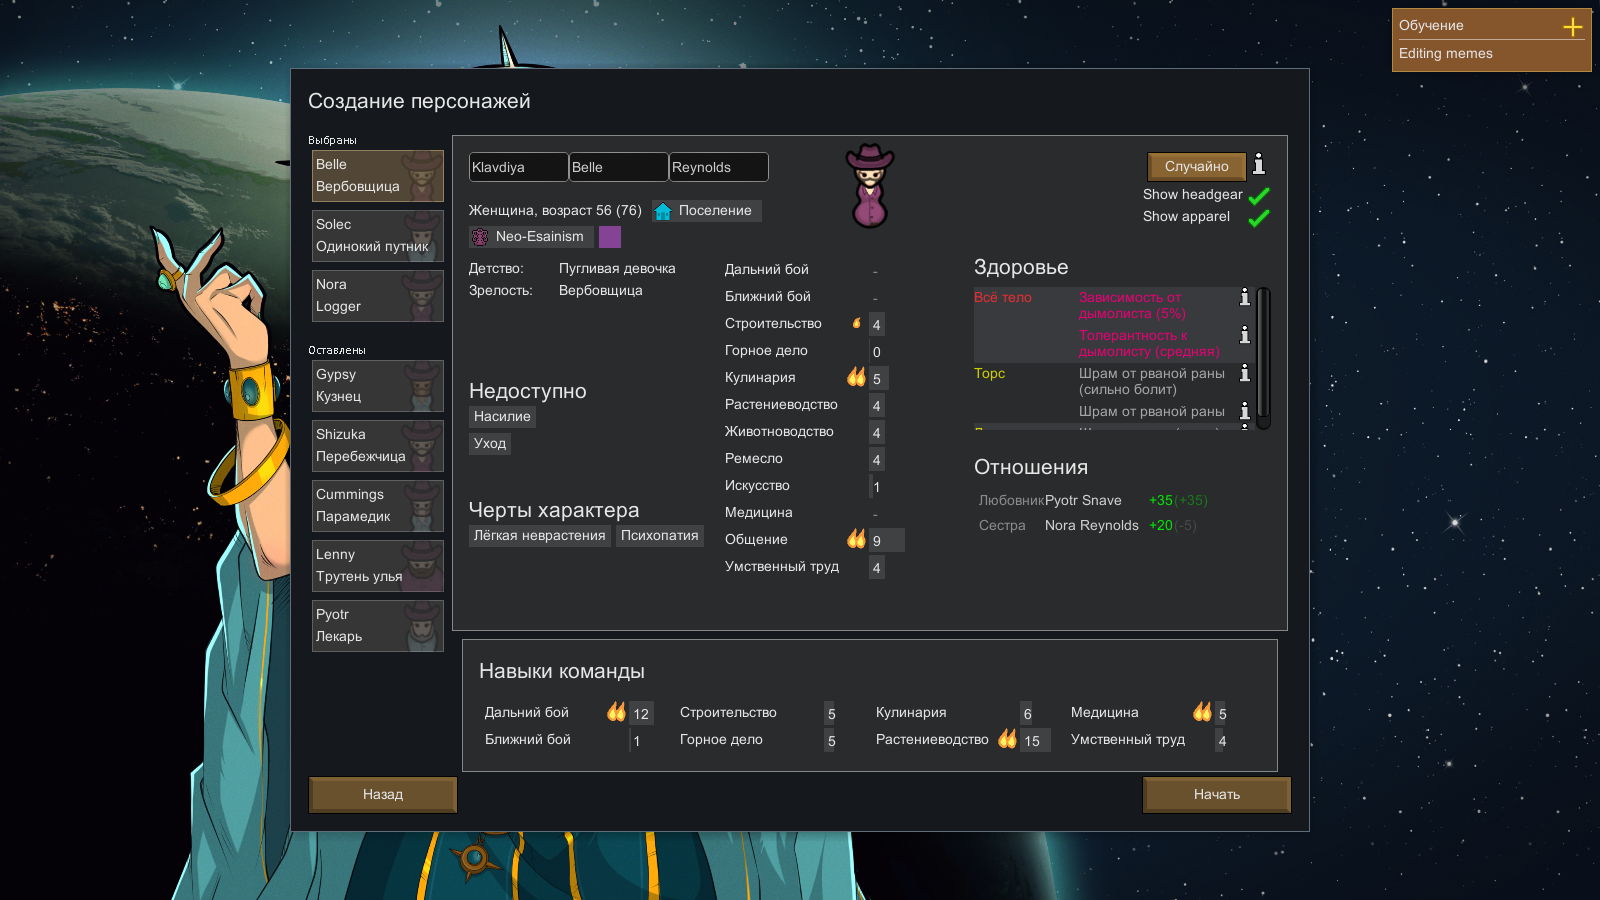The height and width of the screenshot is (900, 1600).
Task: Click the info icon beside the Случайно button
Action: [1259, 164]
